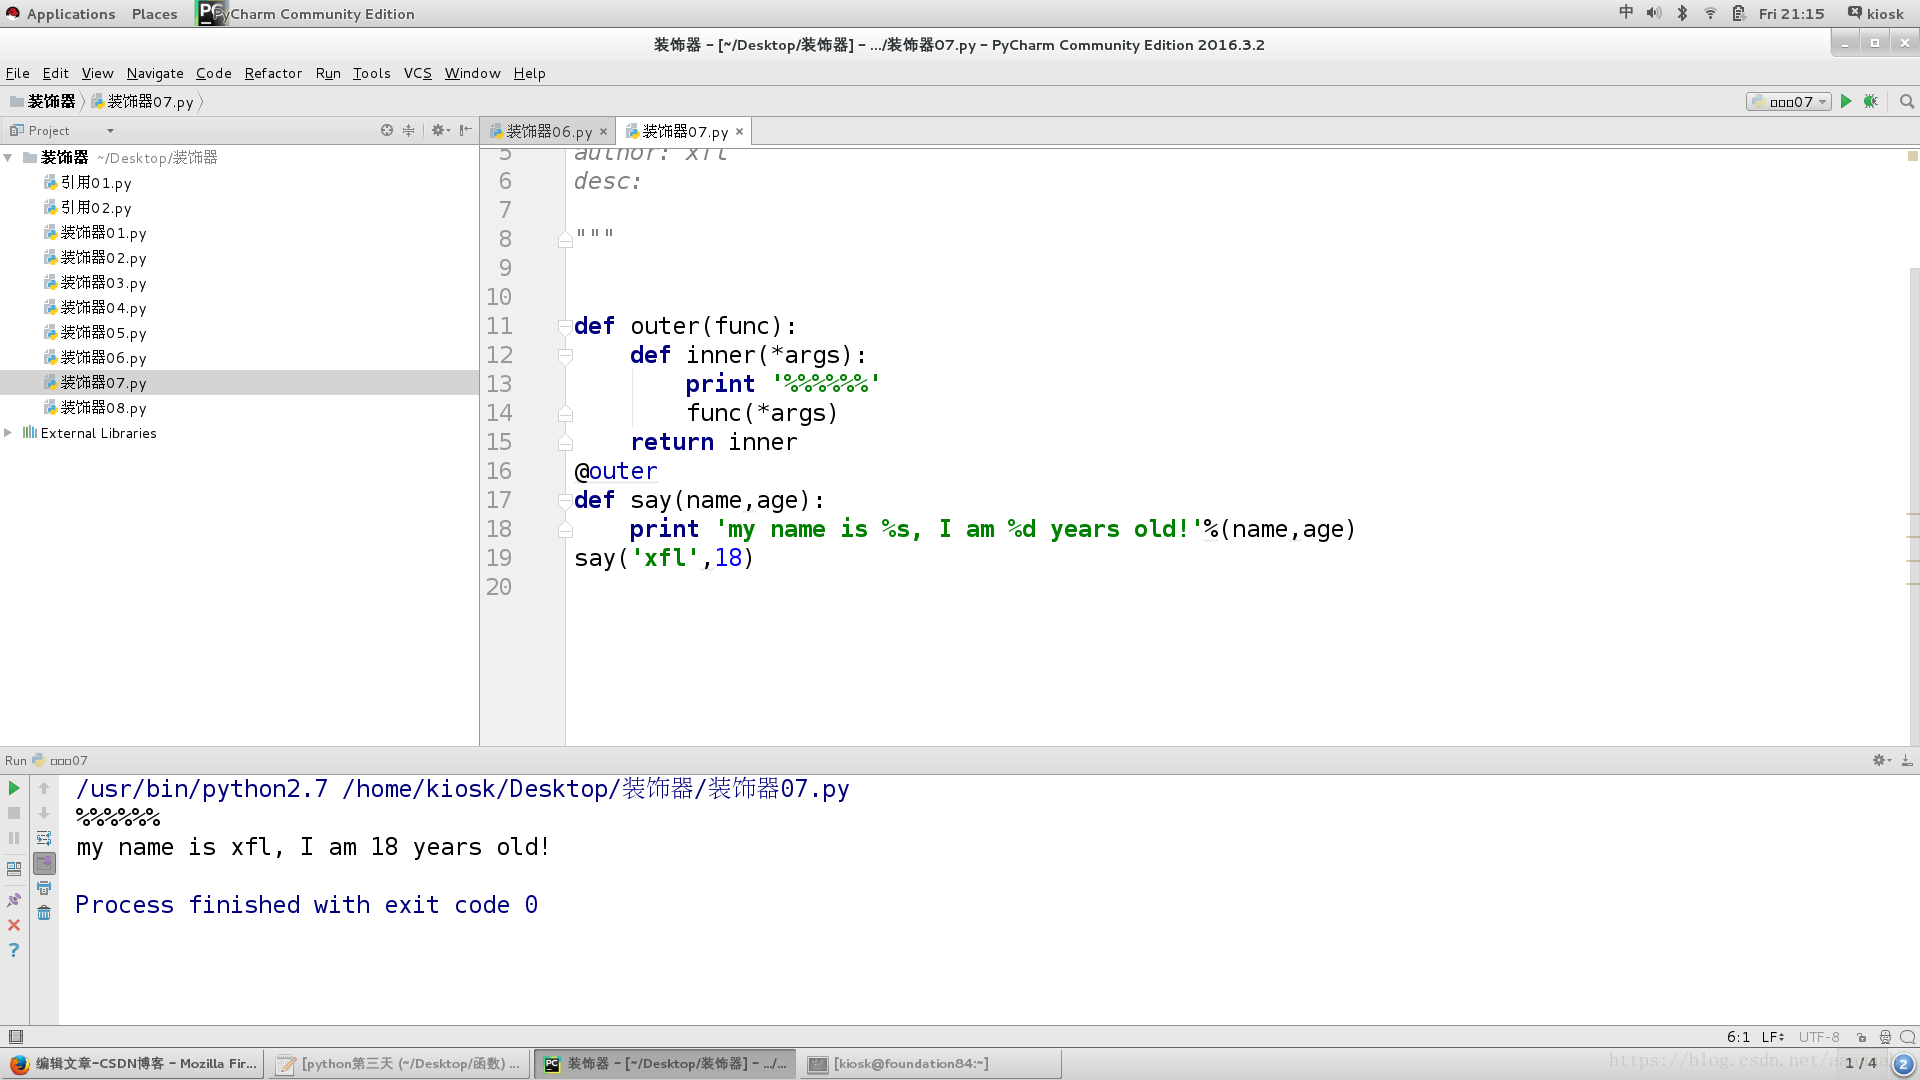
Task: Expand the External Libraries tree node
Action: 8,433
